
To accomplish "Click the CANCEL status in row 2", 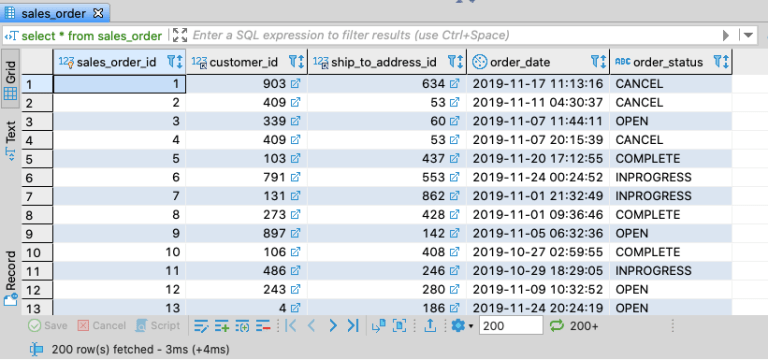I will pos(639,102).
